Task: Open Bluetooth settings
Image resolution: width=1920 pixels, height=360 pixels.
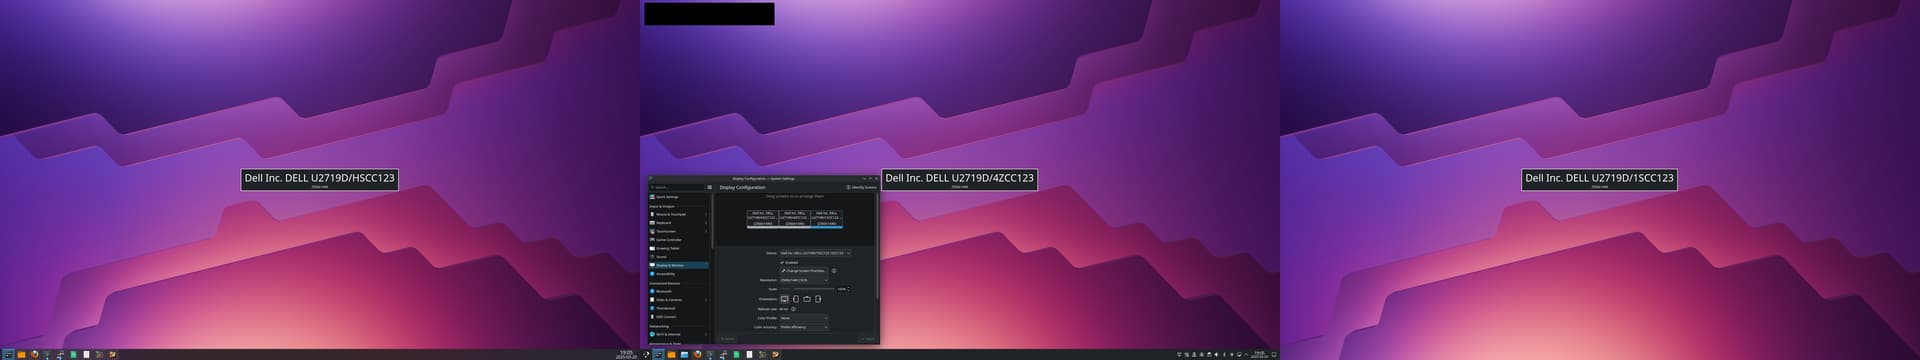Action: (678, 291)
